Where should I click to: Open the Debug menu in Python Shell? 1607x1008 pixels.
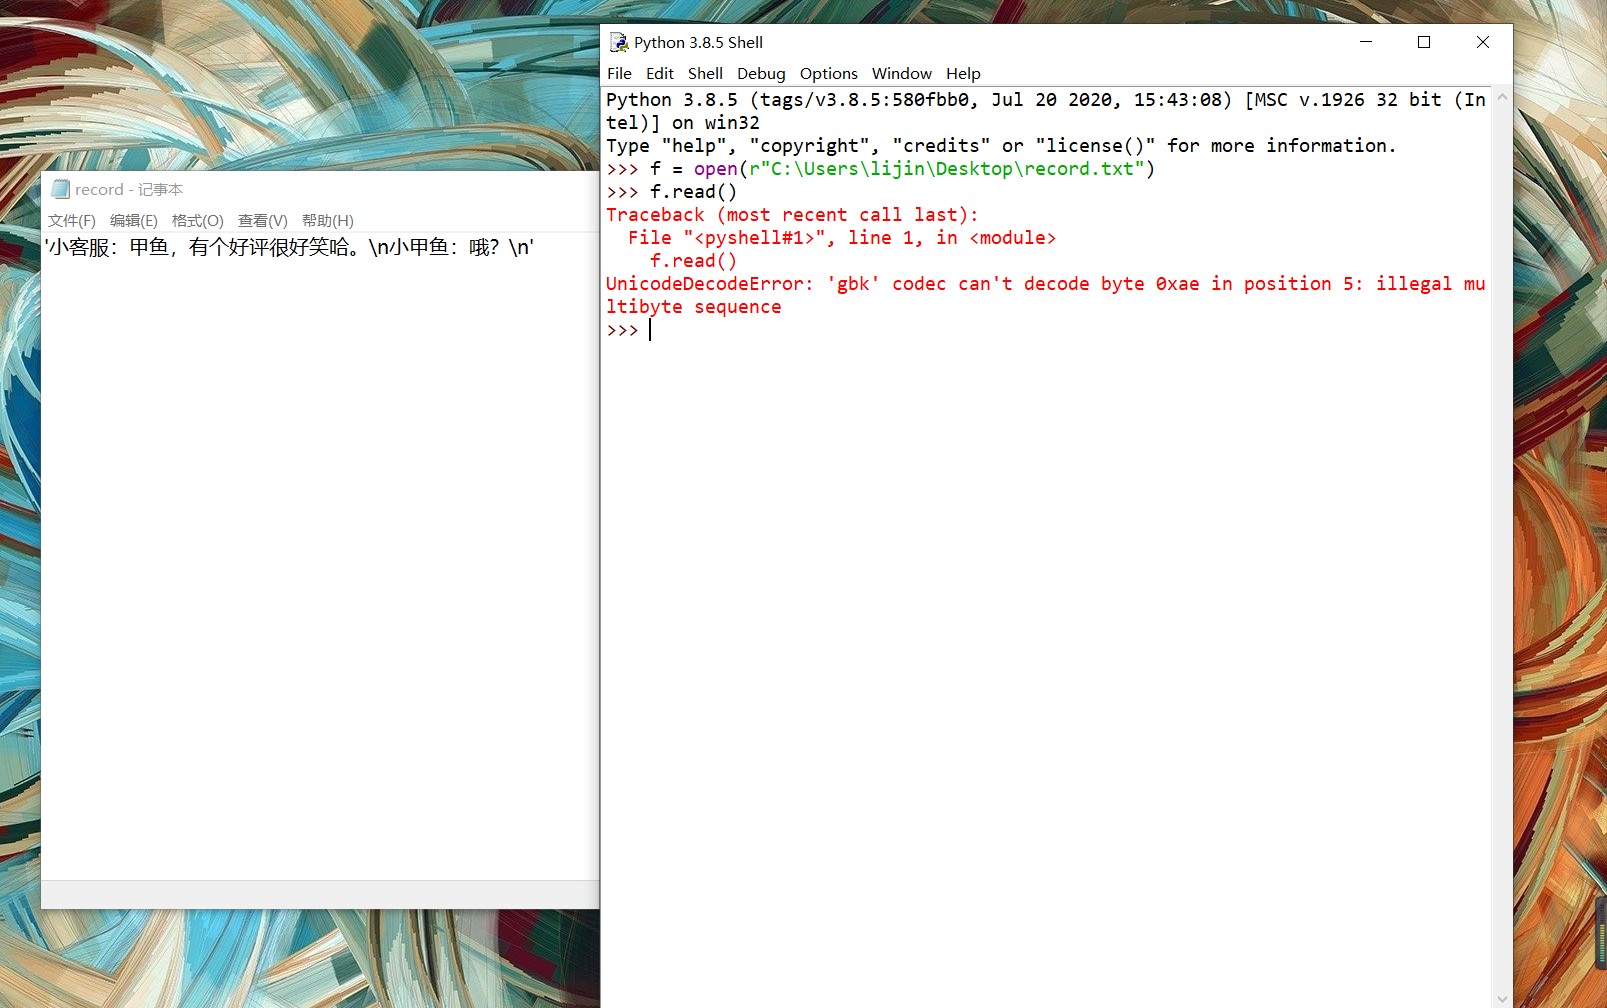[761, 73]
